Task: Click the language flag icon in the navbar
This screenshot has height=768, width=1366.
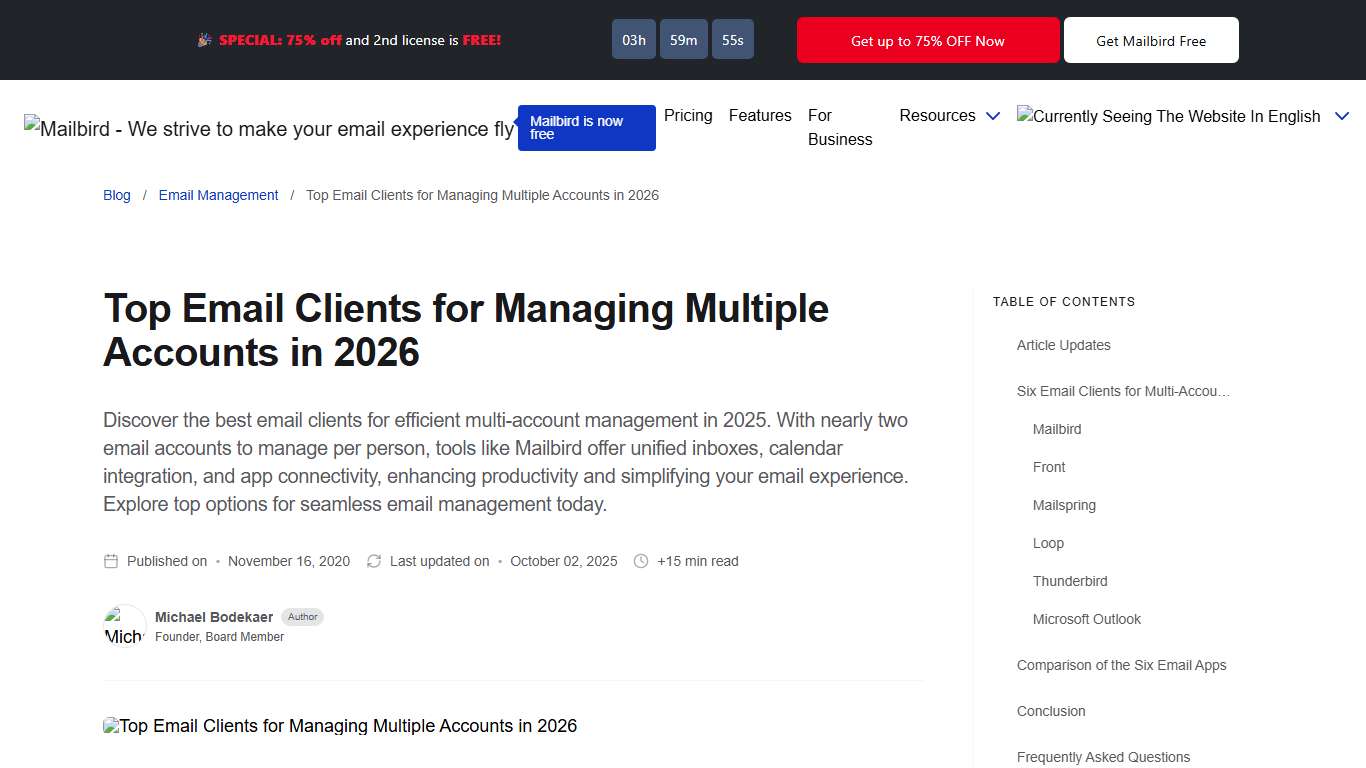Action: pos(1025,116)
